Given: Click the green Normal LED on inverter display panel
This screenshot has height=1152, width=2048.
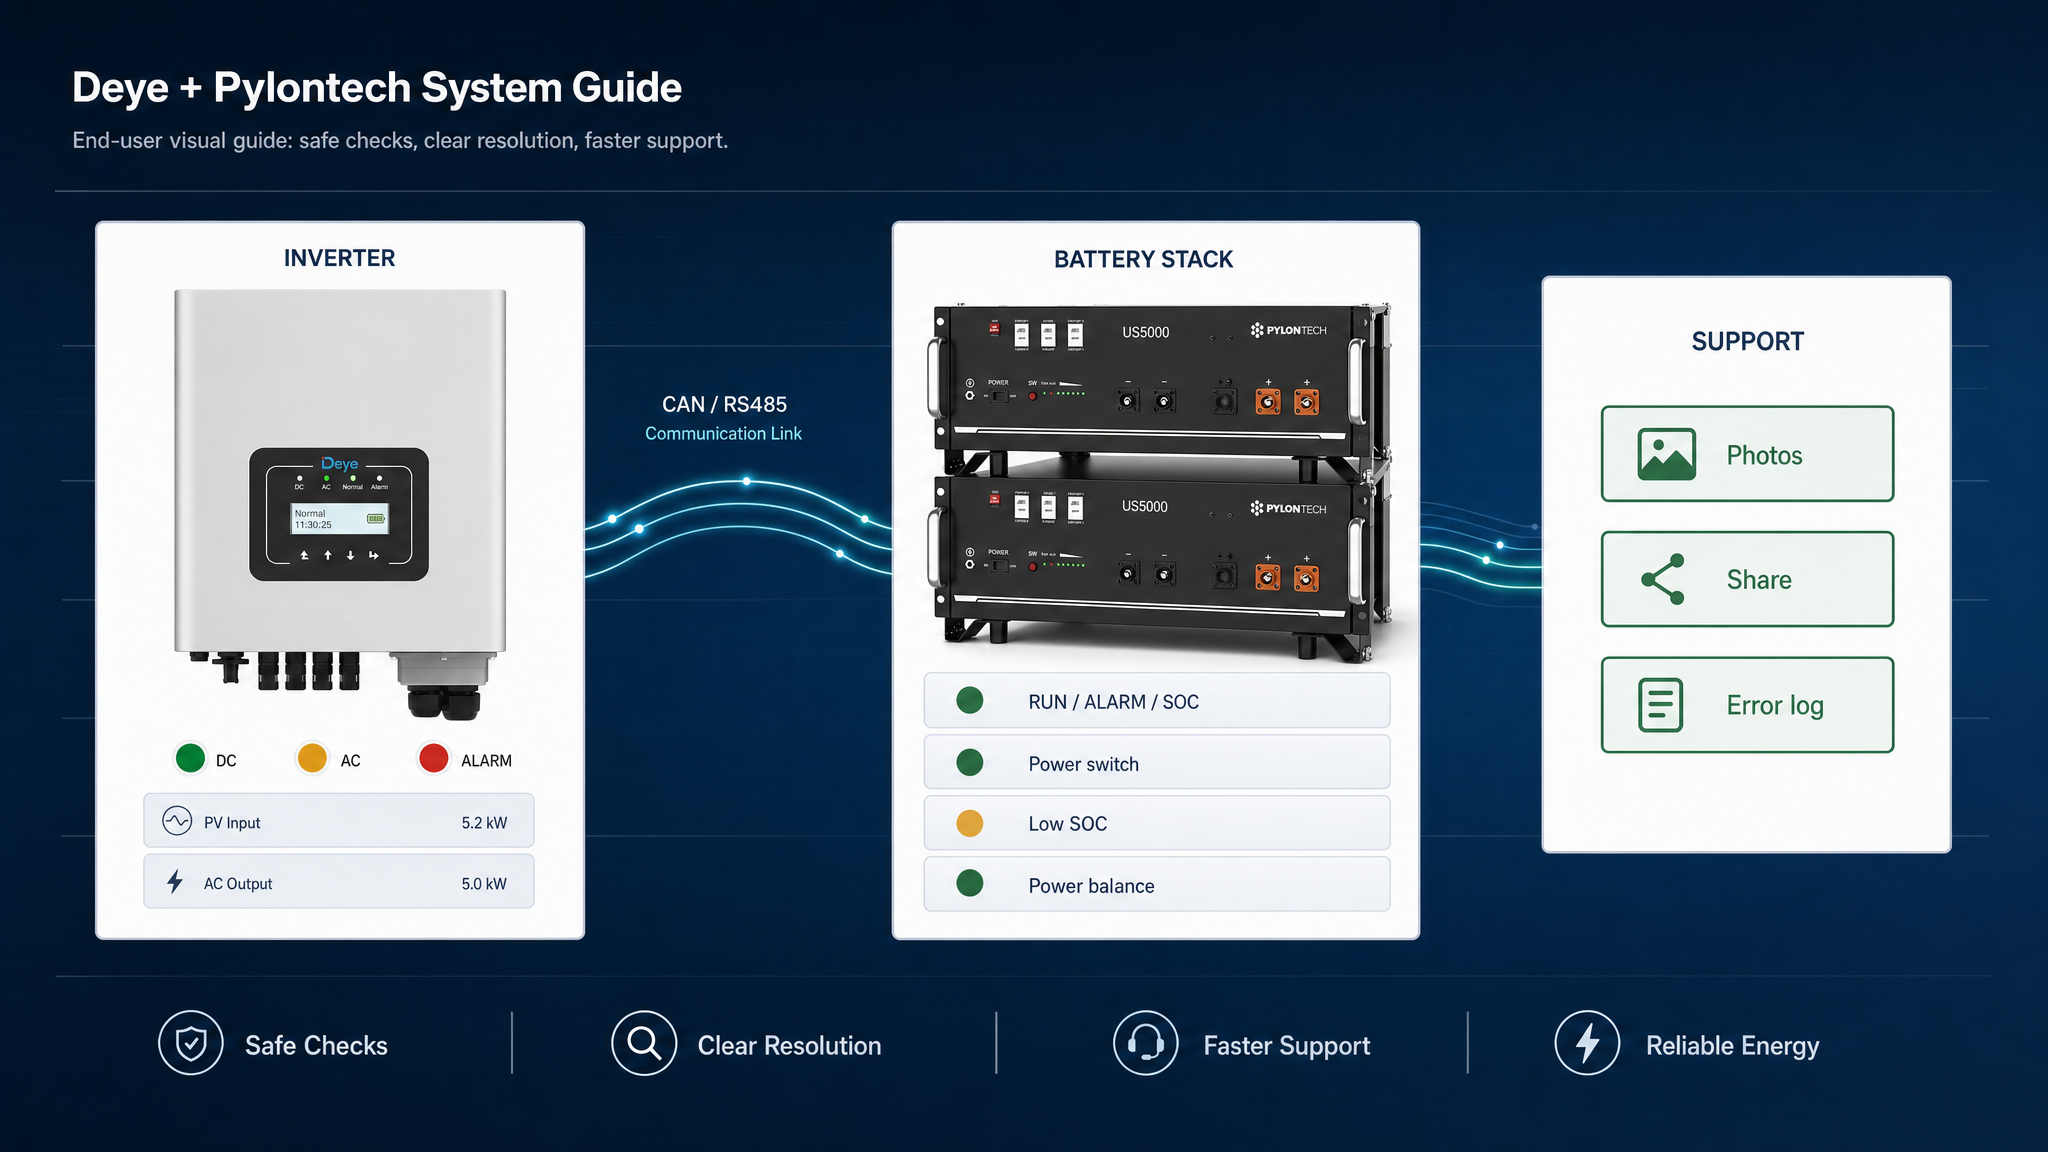Looking at the screenshot, I should tap(353, 478).
